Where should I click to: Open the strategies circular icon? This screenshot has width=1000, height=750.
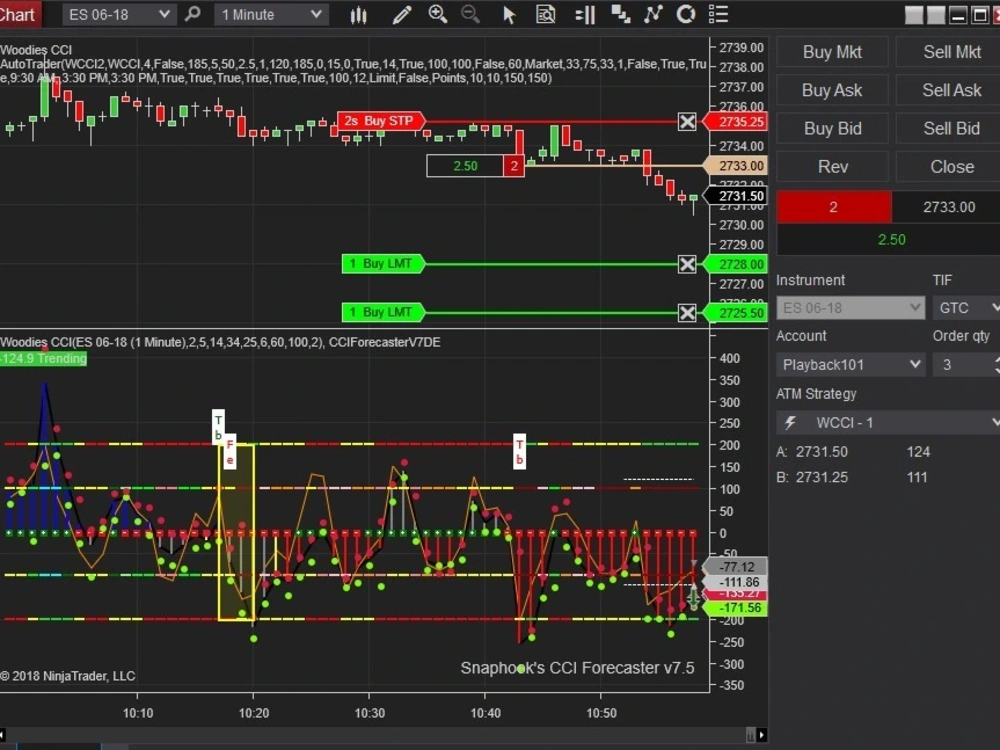click(x=686, y=14)
